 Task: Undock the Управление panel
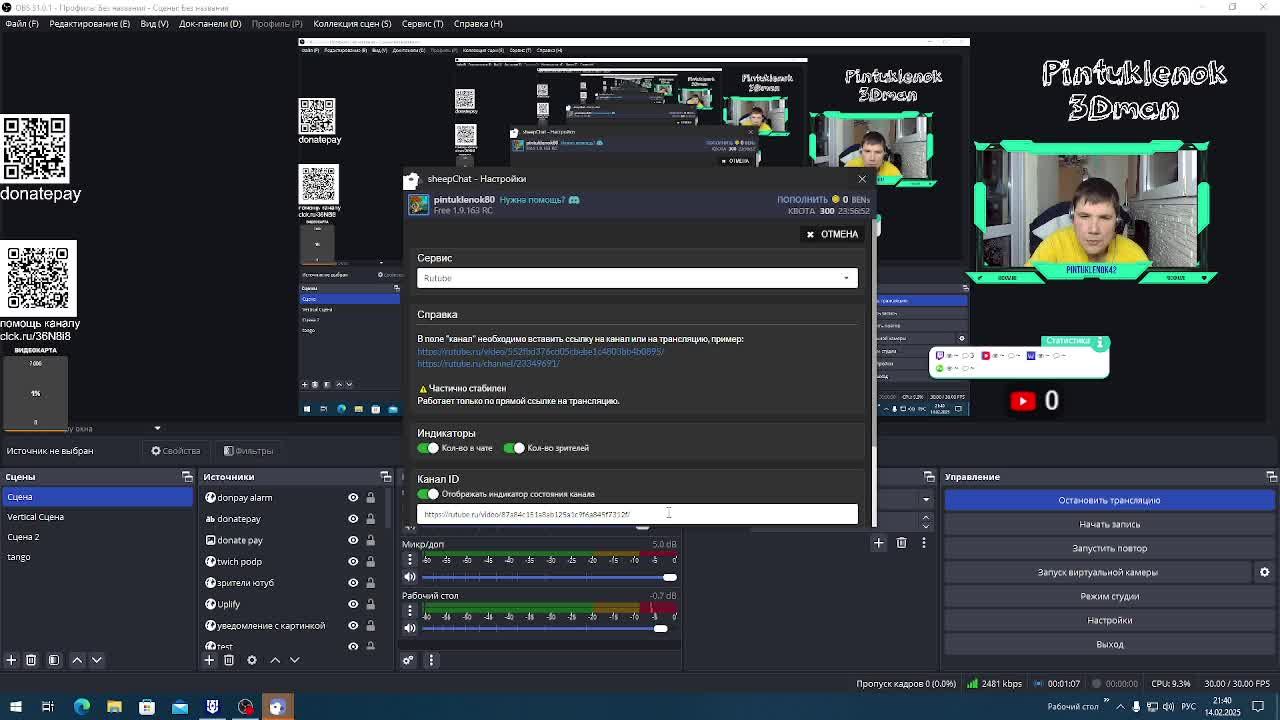pyautogui.click(x=1272, y=477)
